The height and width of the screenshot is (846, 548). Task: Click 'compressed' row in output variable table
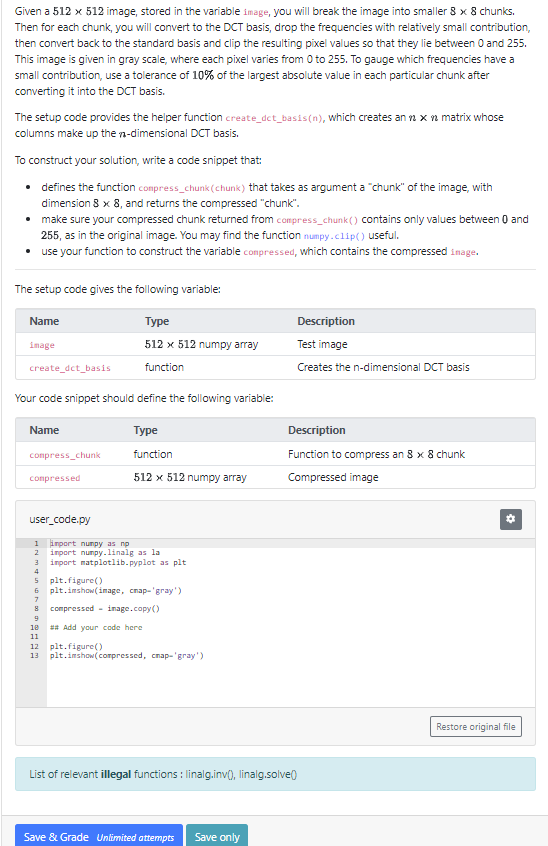[275, 477]
